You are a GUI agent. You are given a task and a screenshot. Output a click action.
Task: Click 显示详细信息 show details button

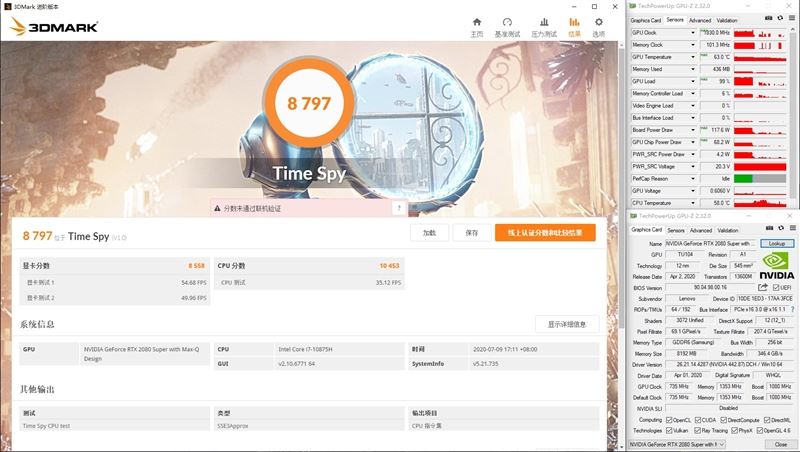pyautogui.click(x=567, y=324)
